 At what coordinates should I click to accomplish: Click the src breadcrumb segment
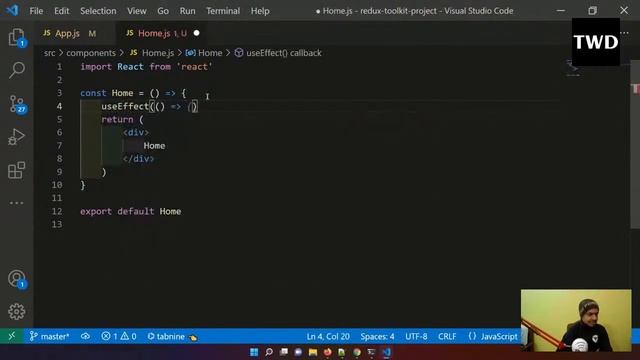point(49,53)
